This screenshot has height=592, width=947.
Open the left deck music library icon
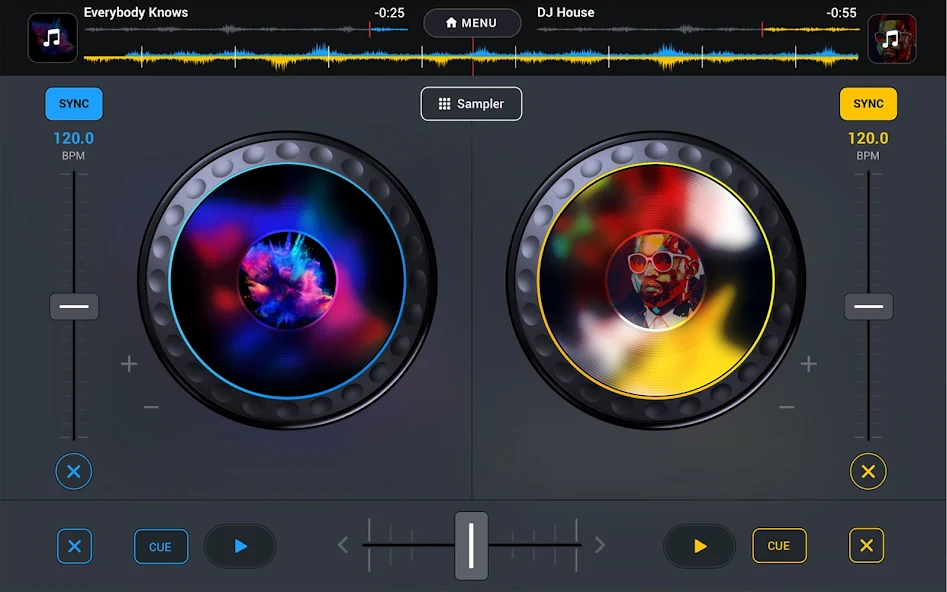coord(53,38)
